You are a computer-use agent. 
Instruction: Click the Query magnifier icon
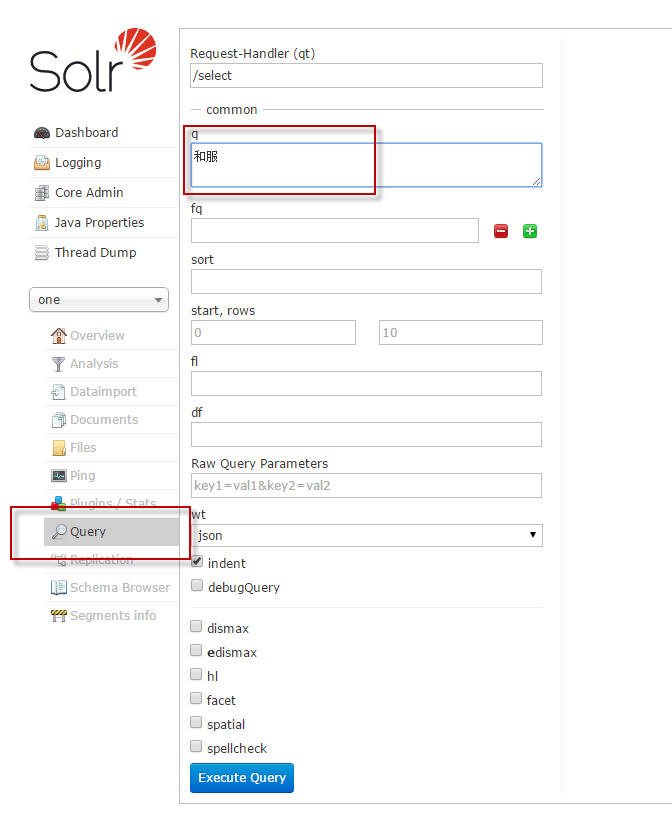(59, 532)
